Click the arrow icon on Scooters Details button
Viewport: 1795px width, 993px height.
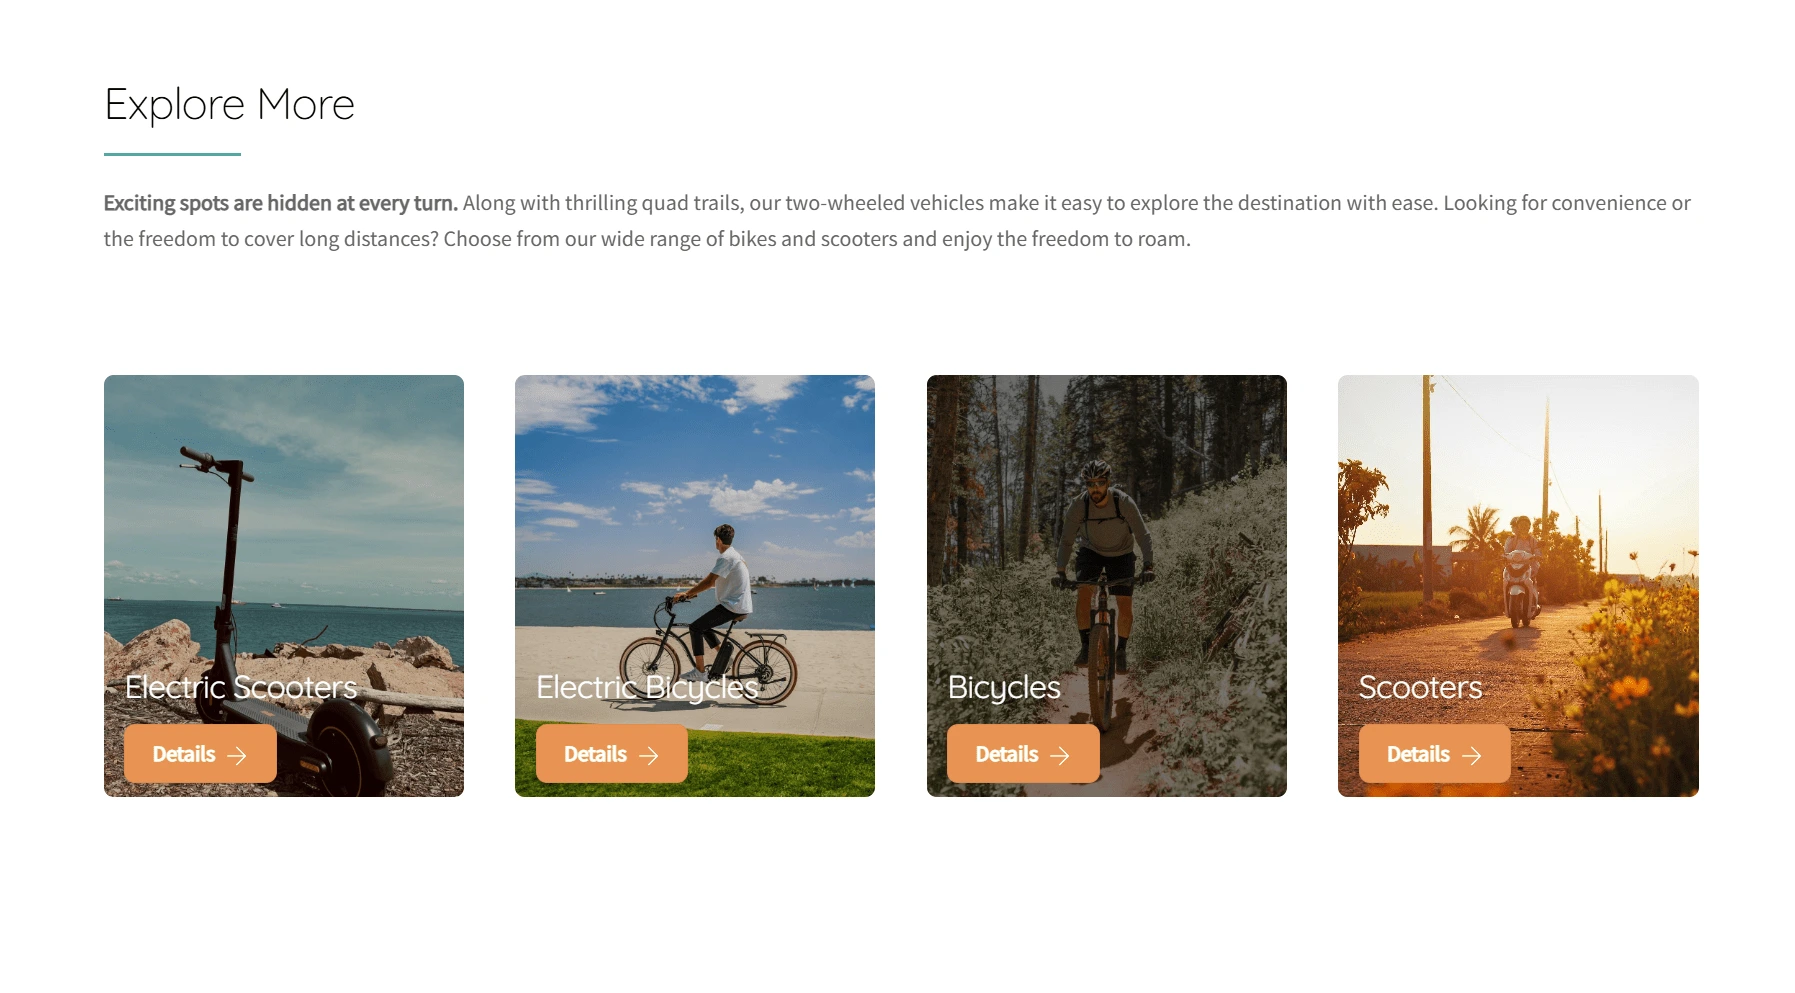coord(1472,756)
